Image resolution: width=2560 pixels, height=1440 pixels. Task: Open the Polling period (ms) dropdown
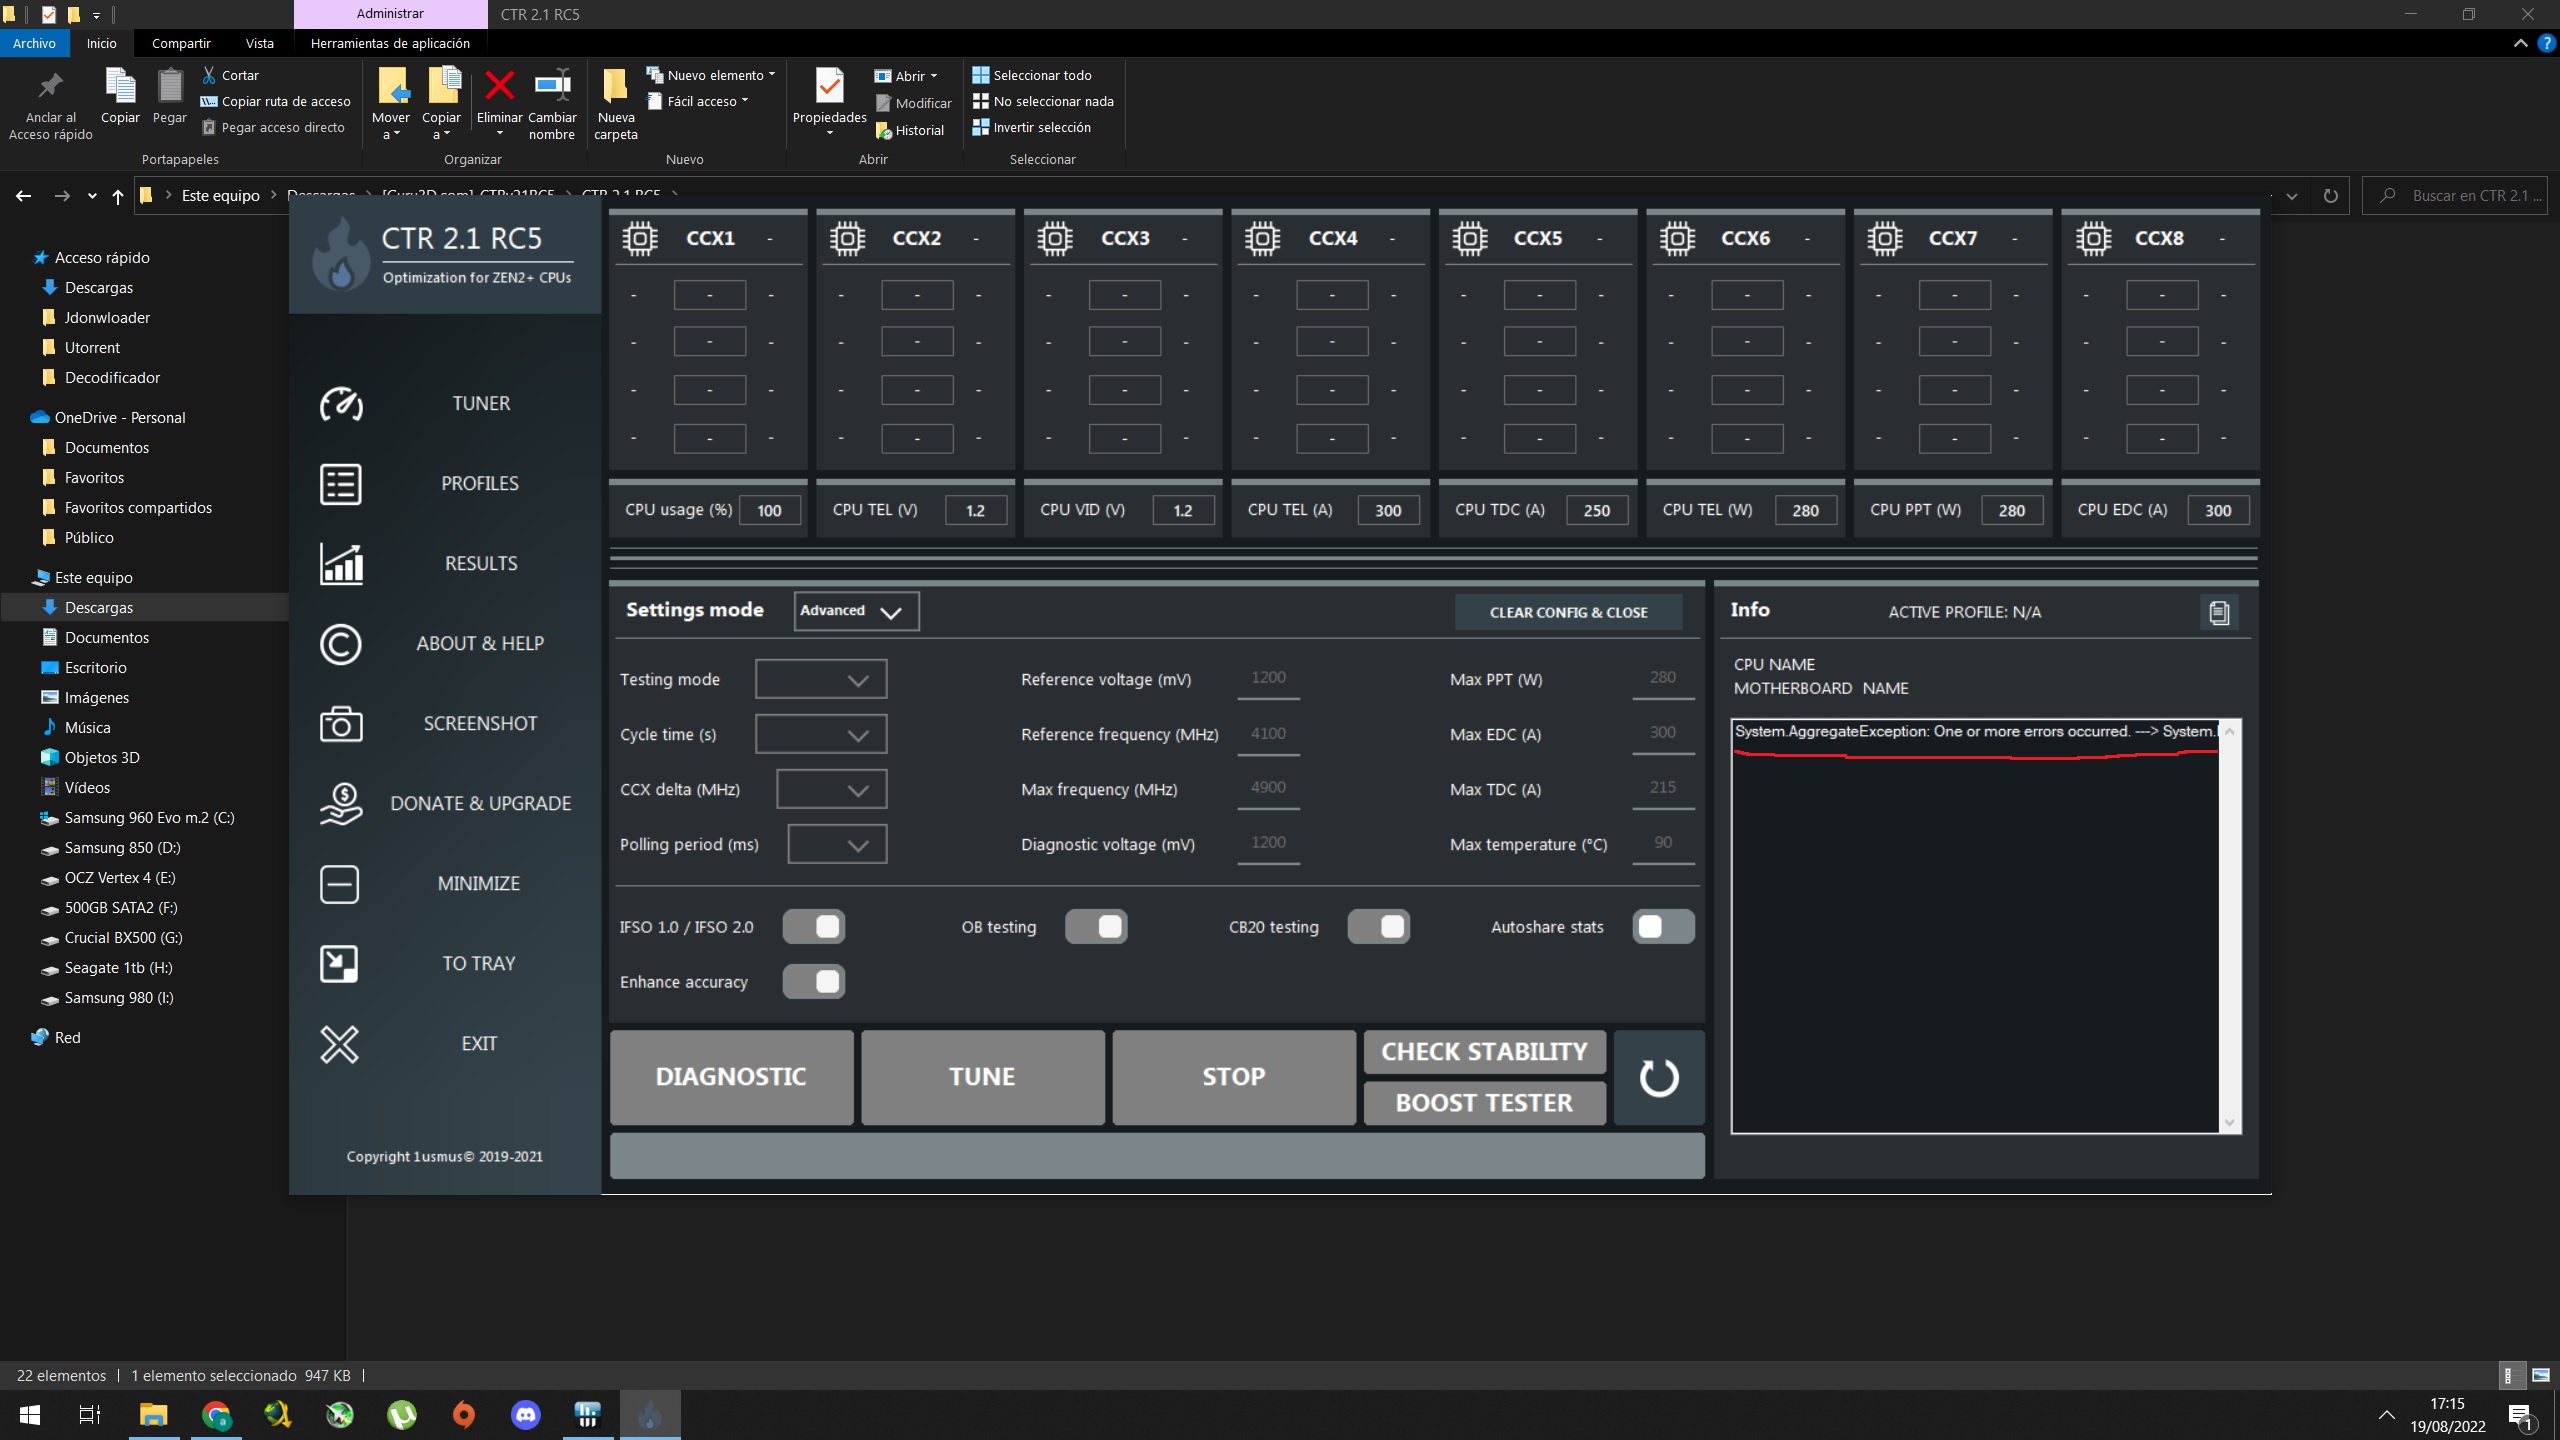pyautogui.click(x=837, y=844)
